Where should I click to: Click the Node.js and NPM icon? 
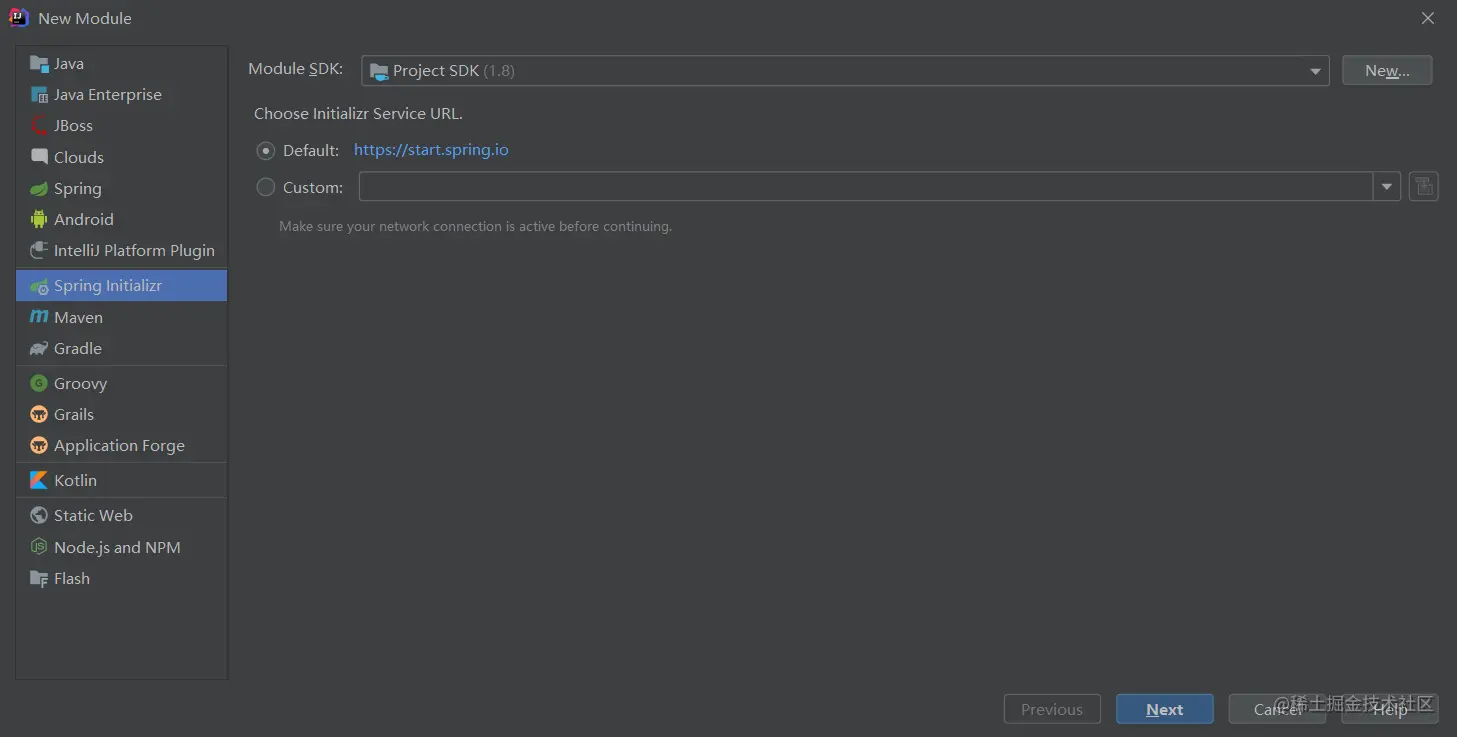[39, 547]
